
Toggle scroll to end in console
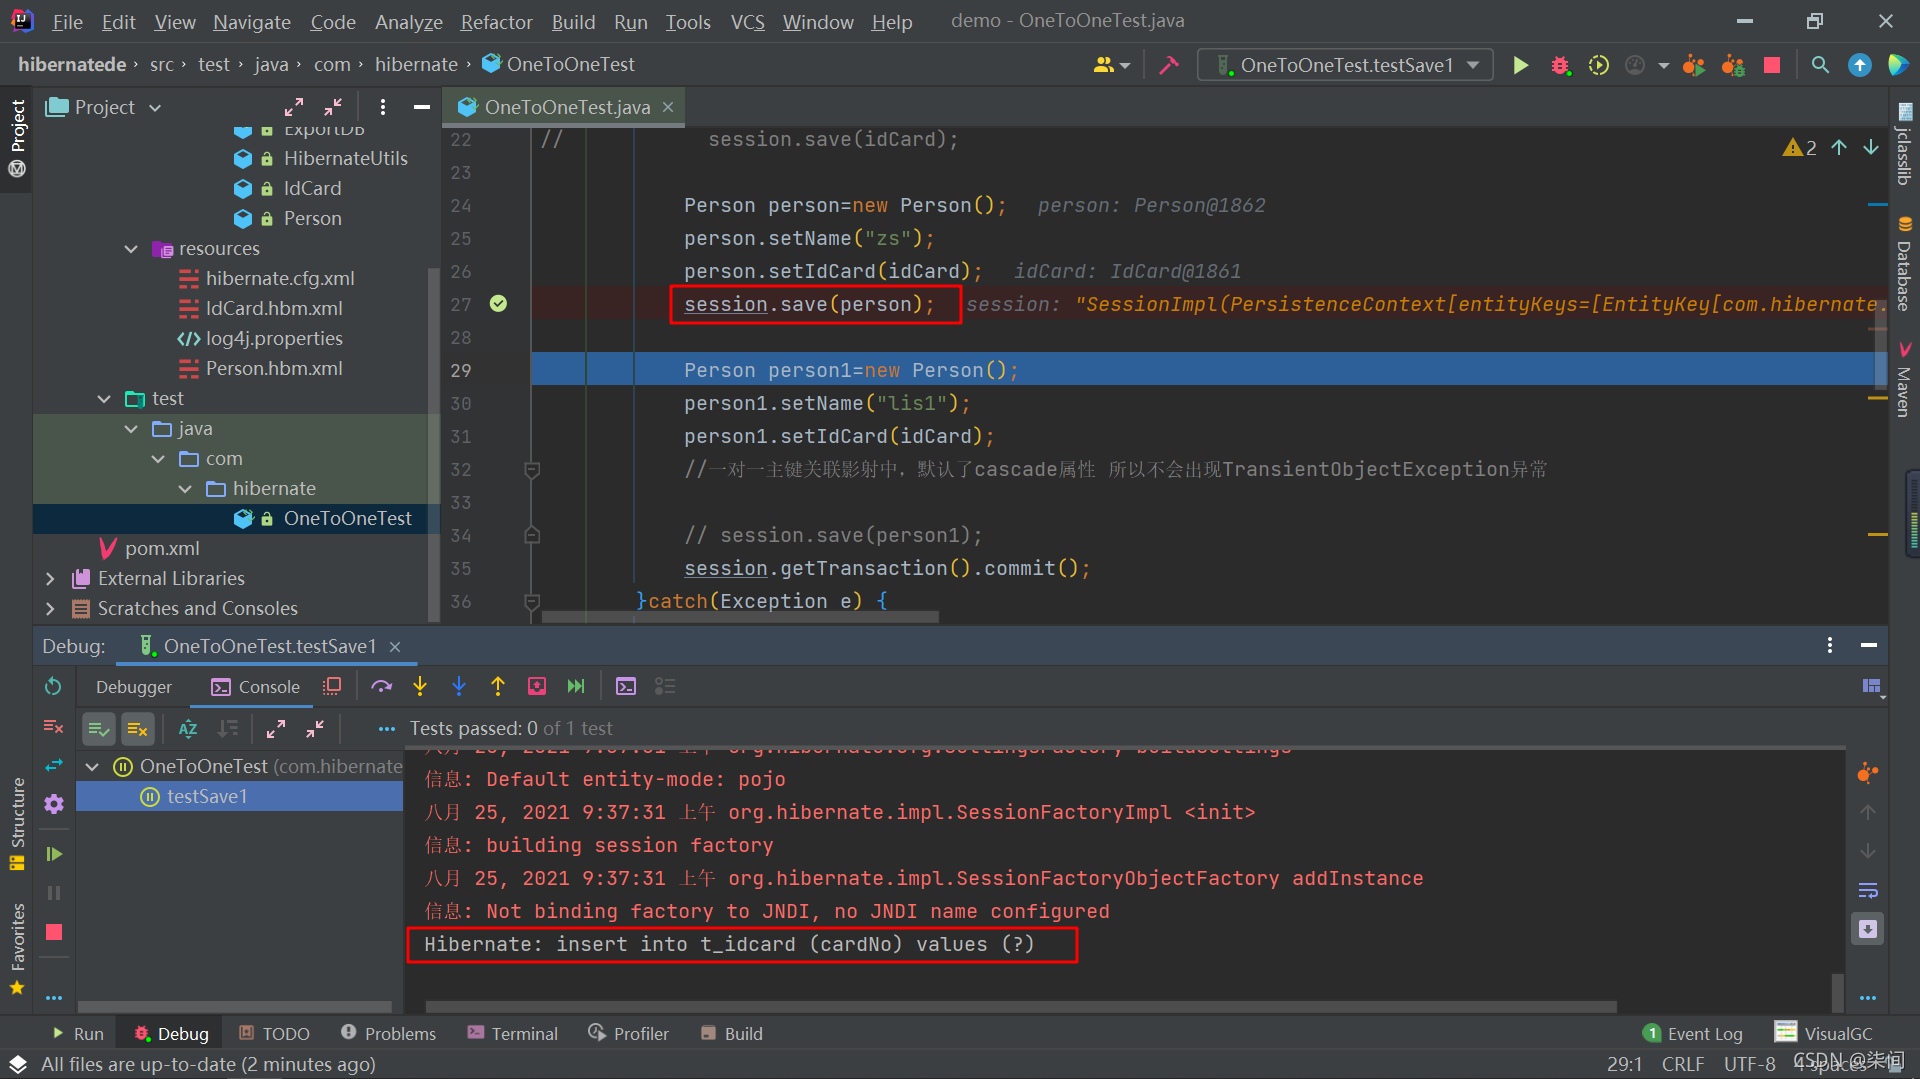(1868, 929)
